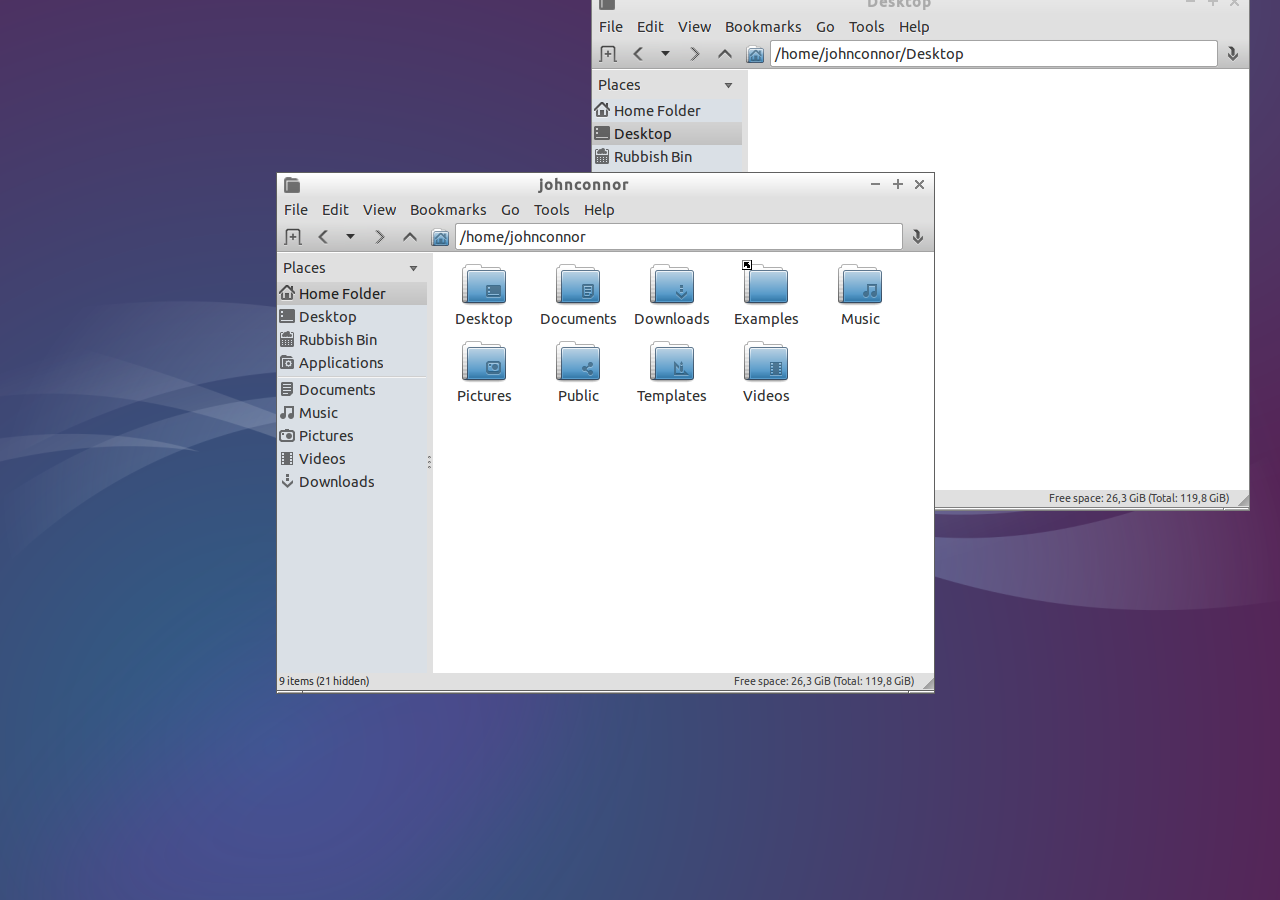Select Desktop in Desktop window sidebar

pyautogui.click(x=667, y=134)
